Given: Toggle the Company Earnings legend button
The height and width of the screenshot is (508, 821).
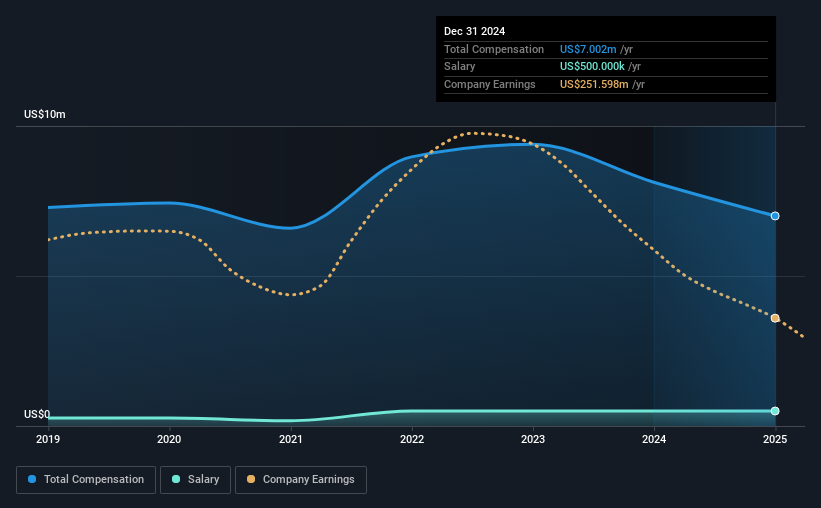Looking at the screenshot, I should (301, 480).
